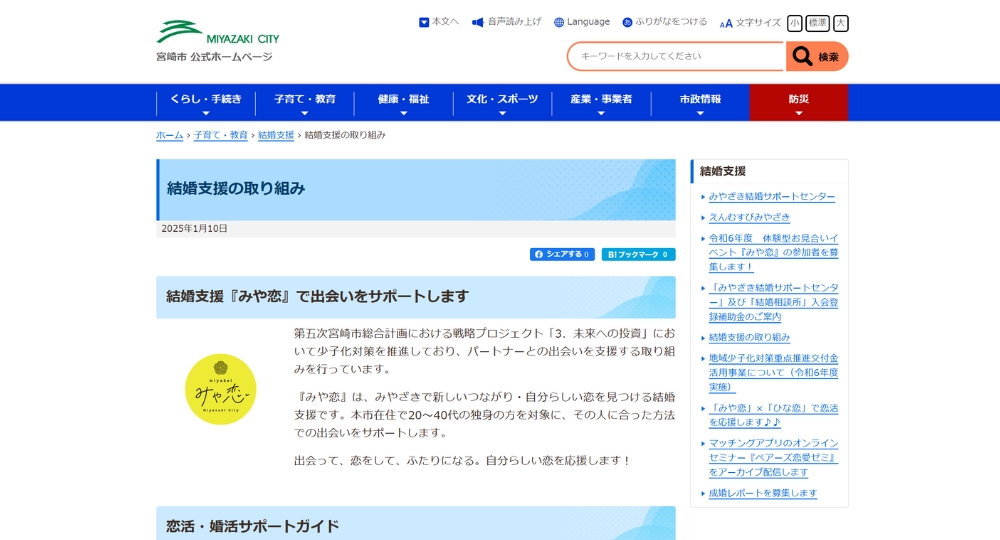
Task: Open みやざき結婚サポートセンター sidebar link
Action: coord(772,196)
